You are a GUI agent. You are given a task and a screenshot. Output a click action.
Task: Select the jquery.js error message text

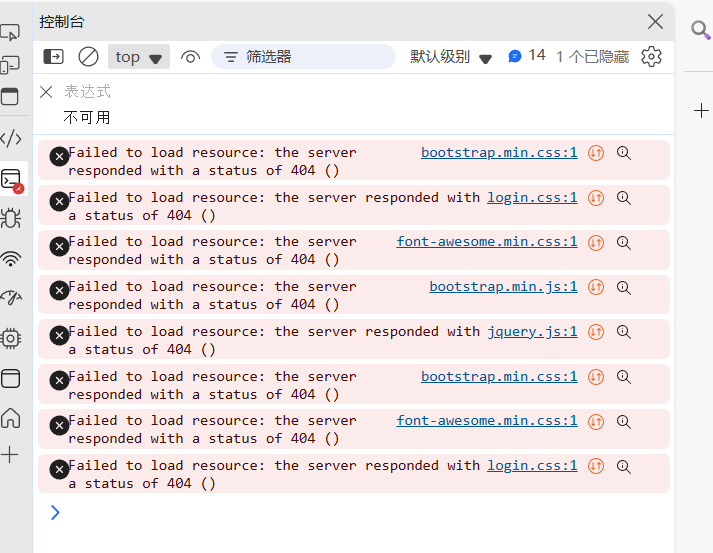pos(274,341)
